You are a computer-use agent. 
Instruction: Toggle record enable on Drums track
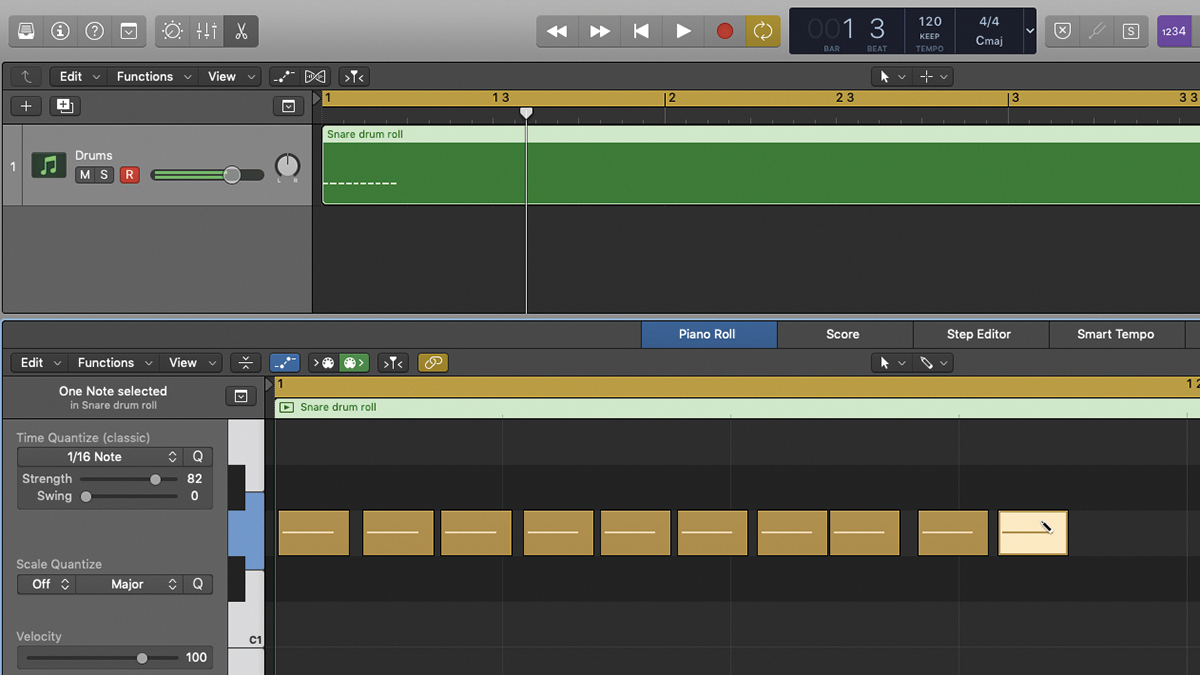click(129, 175)
